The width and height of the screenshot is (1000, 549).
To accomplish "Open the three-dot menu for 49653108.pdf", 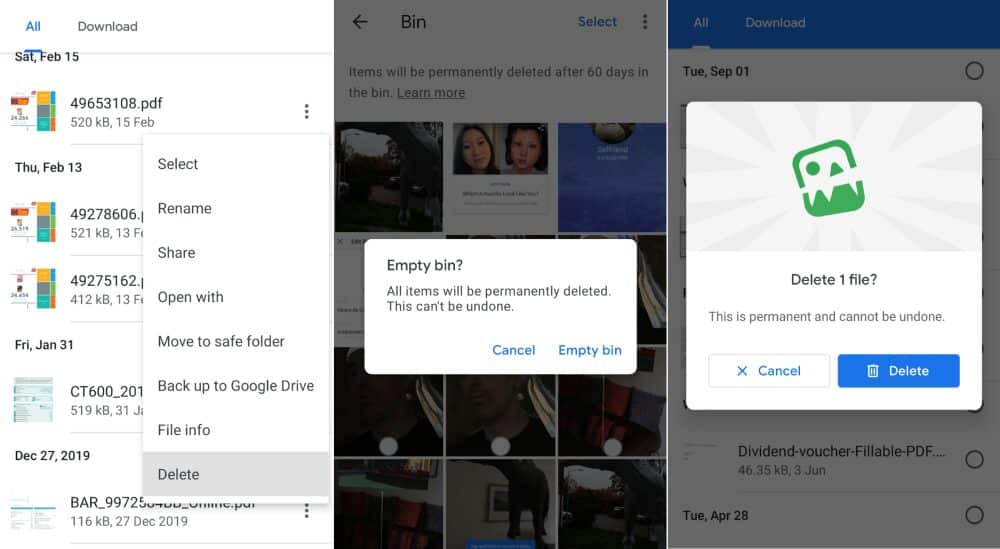I will coord(306,112).
